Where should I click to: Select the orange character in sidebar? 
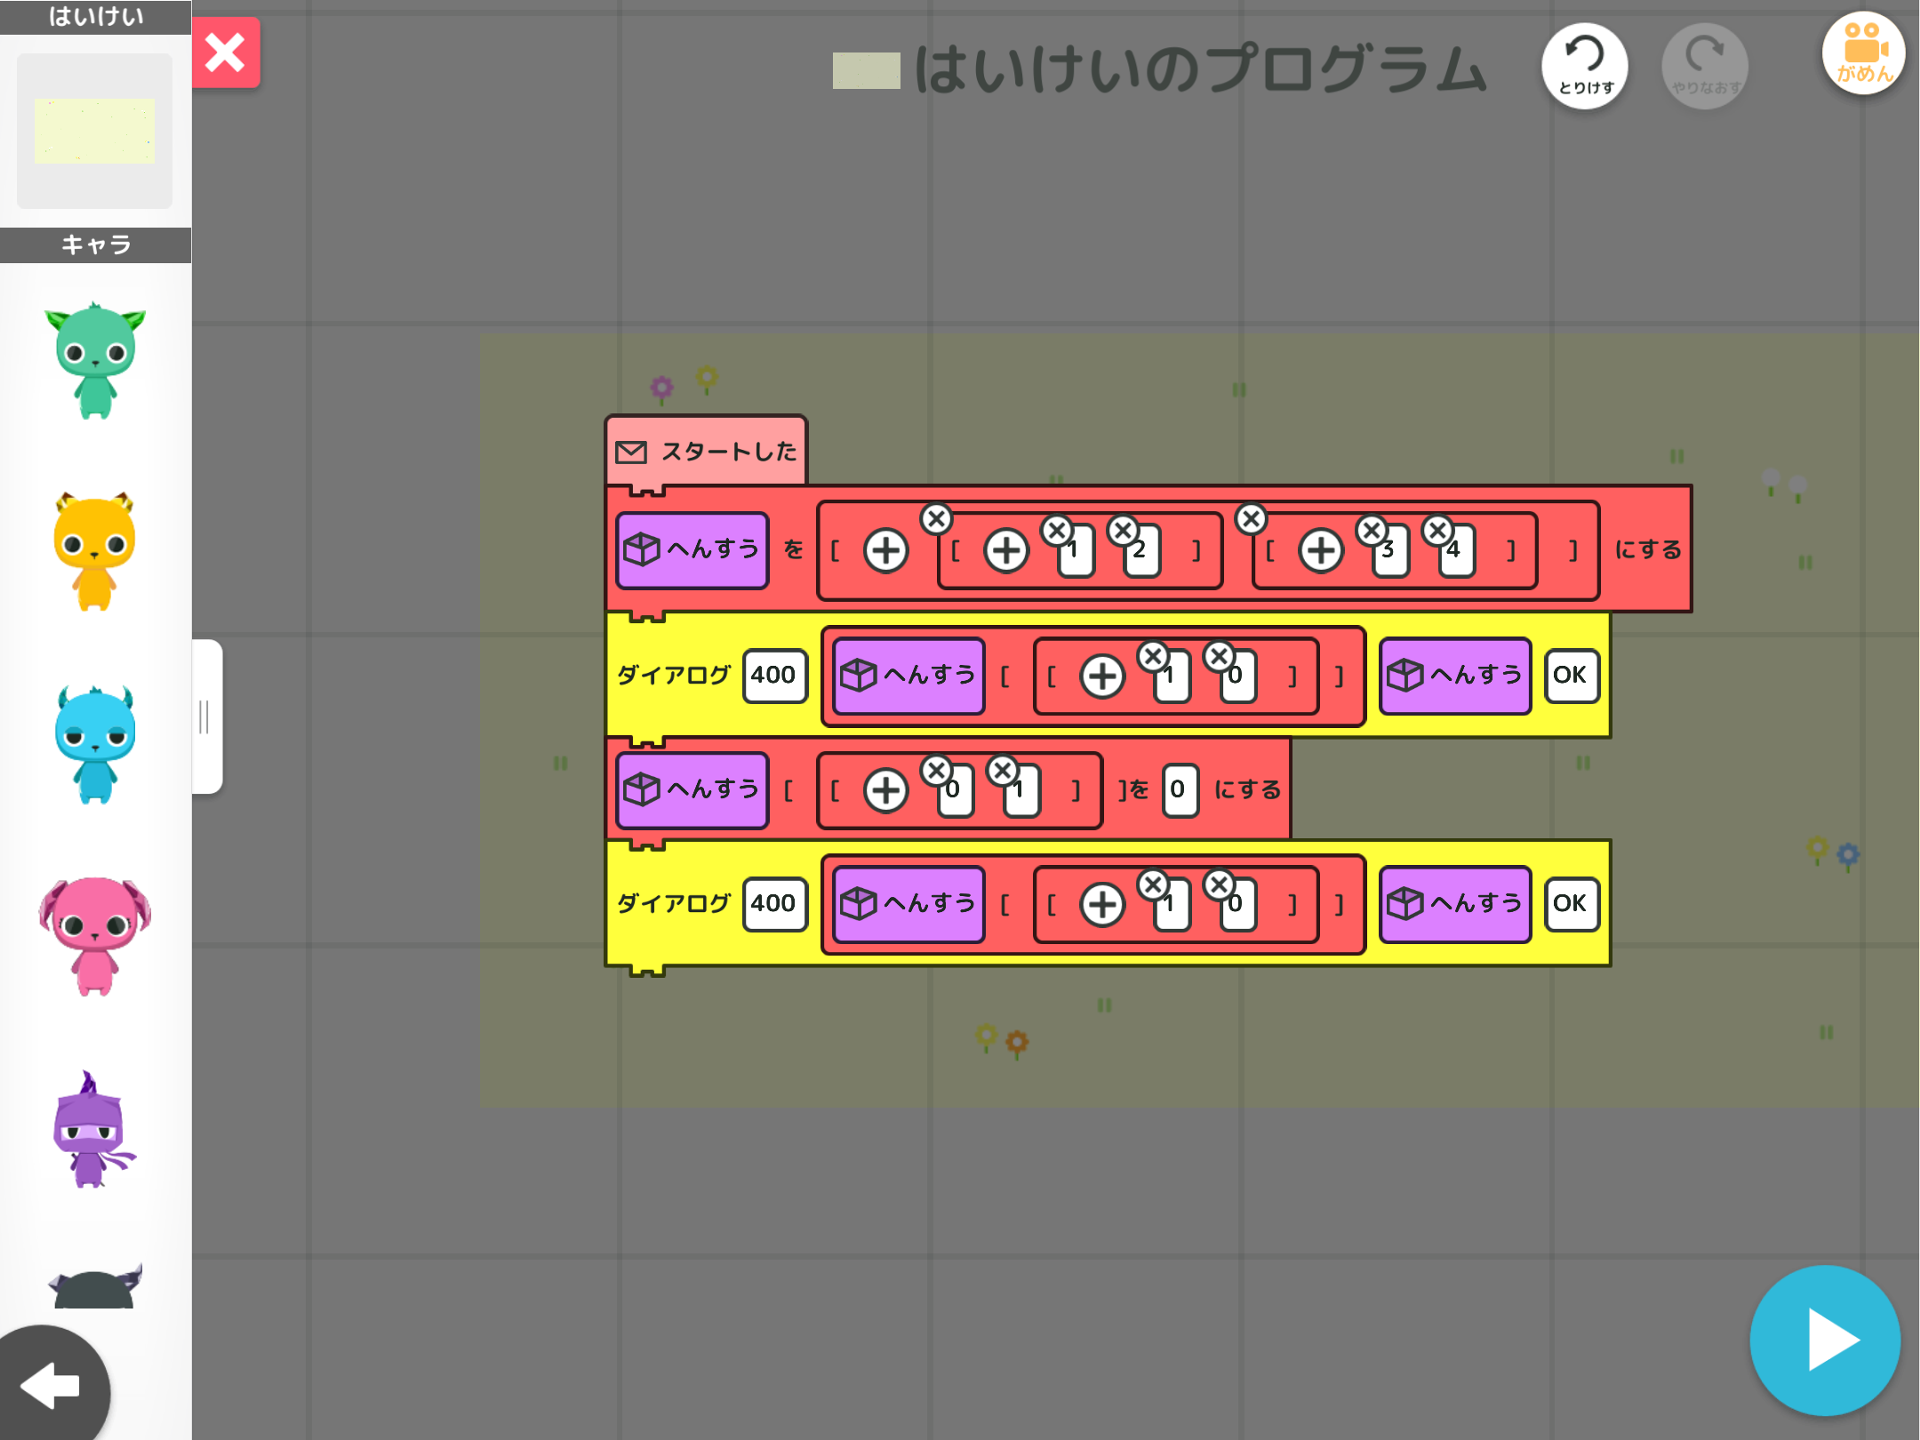(95, 552)
